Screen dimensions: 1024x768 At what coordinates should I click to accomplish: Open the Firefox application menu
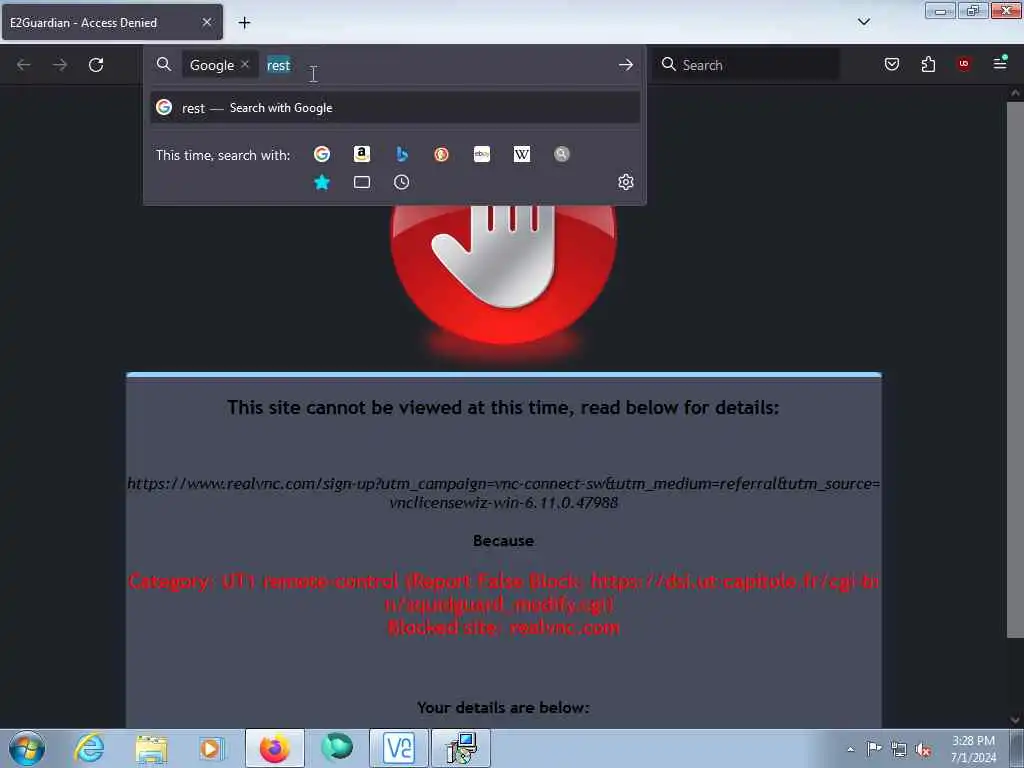[x=1000, y=63]
